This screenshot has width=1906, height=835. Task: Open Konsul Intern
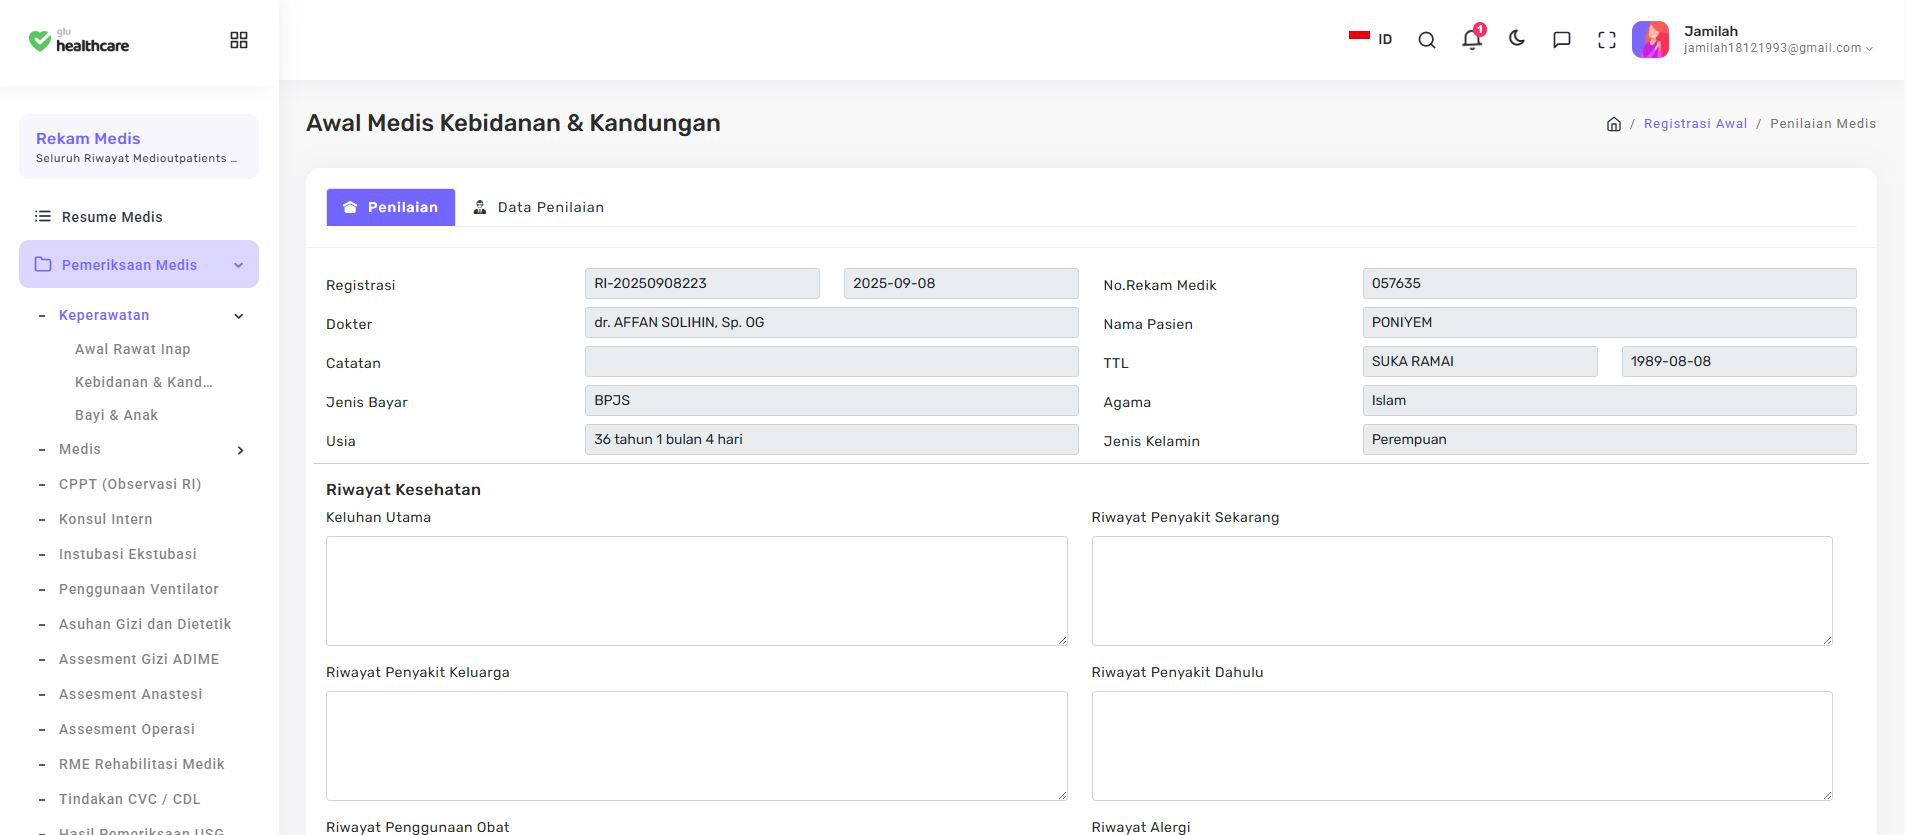tap(106, 519)
